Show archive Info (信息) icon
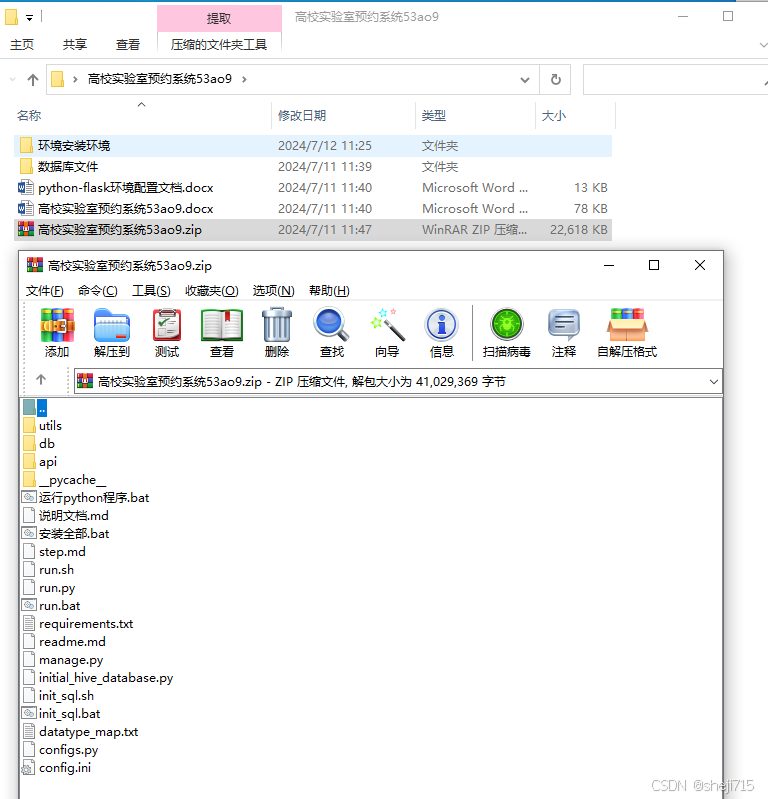 pos(441,325)
